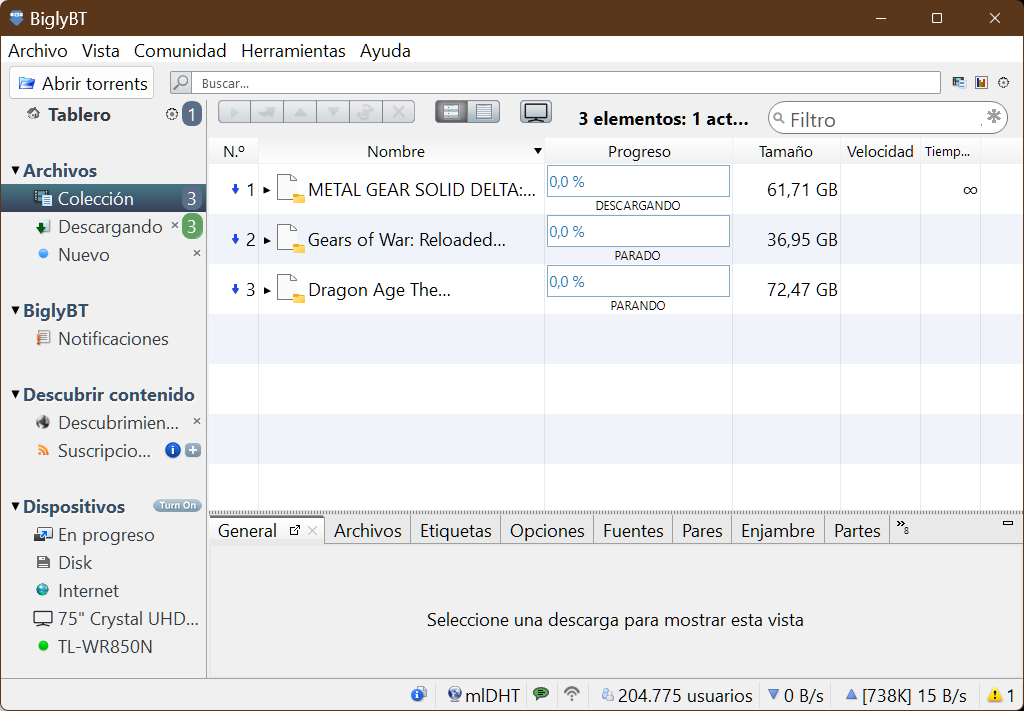Collapse the Archivos sidebar section
Screen dimensions: 1024x711
[x=15, y=171]
